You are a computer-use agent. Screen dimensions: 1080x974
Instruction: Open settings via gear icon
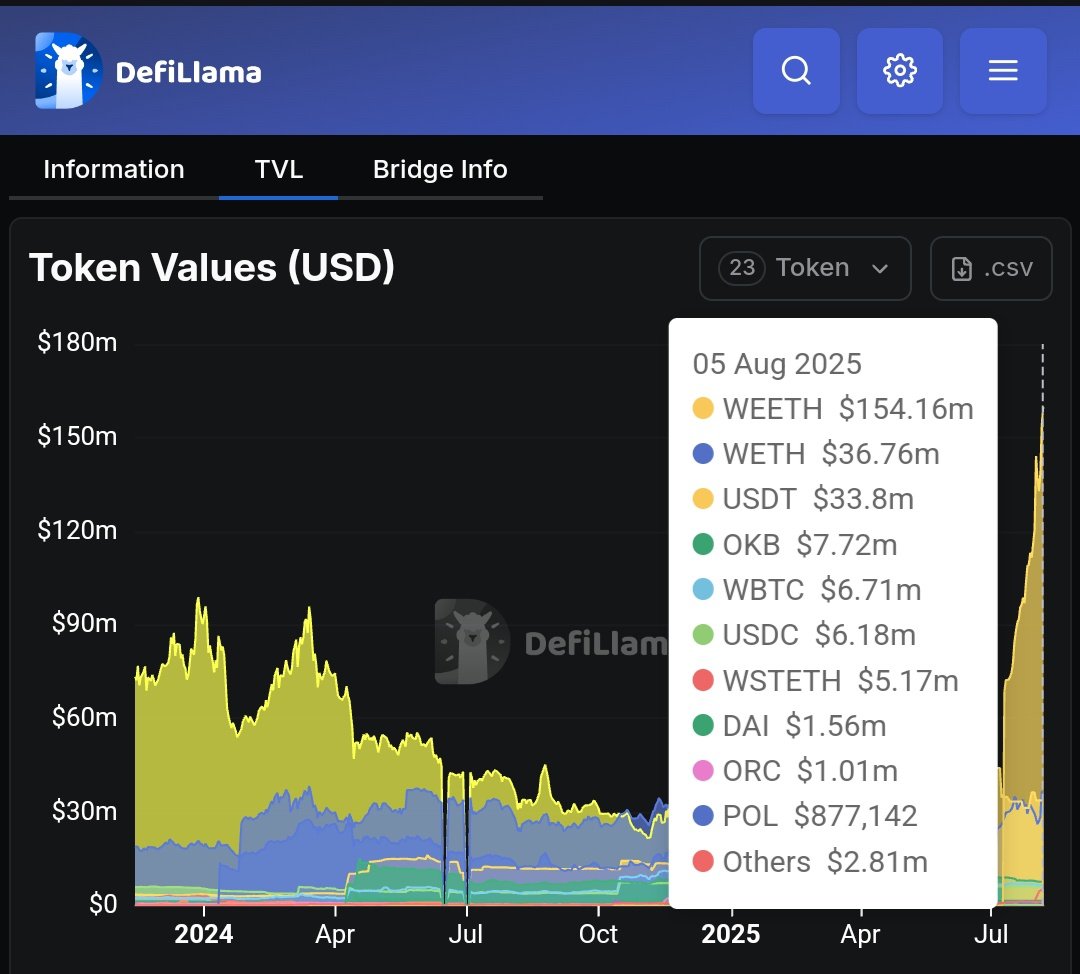click(x=900, y=71)
